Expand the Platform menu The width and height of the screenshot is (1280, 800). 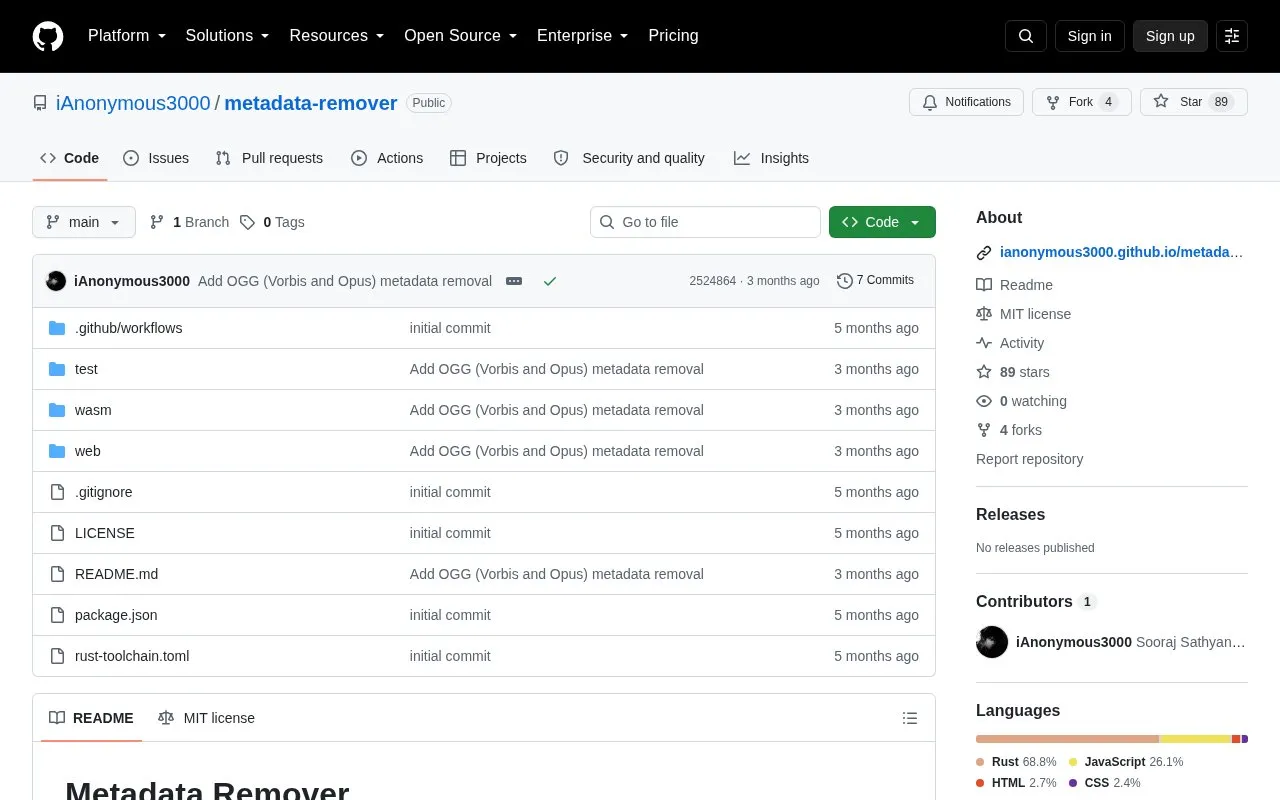click(x=126, y=36)
